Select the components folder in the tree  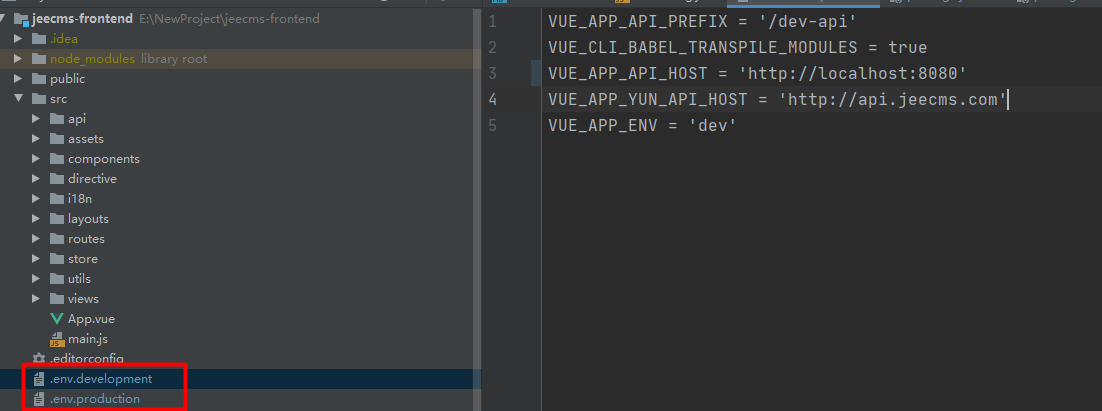[x=103, y=159]
